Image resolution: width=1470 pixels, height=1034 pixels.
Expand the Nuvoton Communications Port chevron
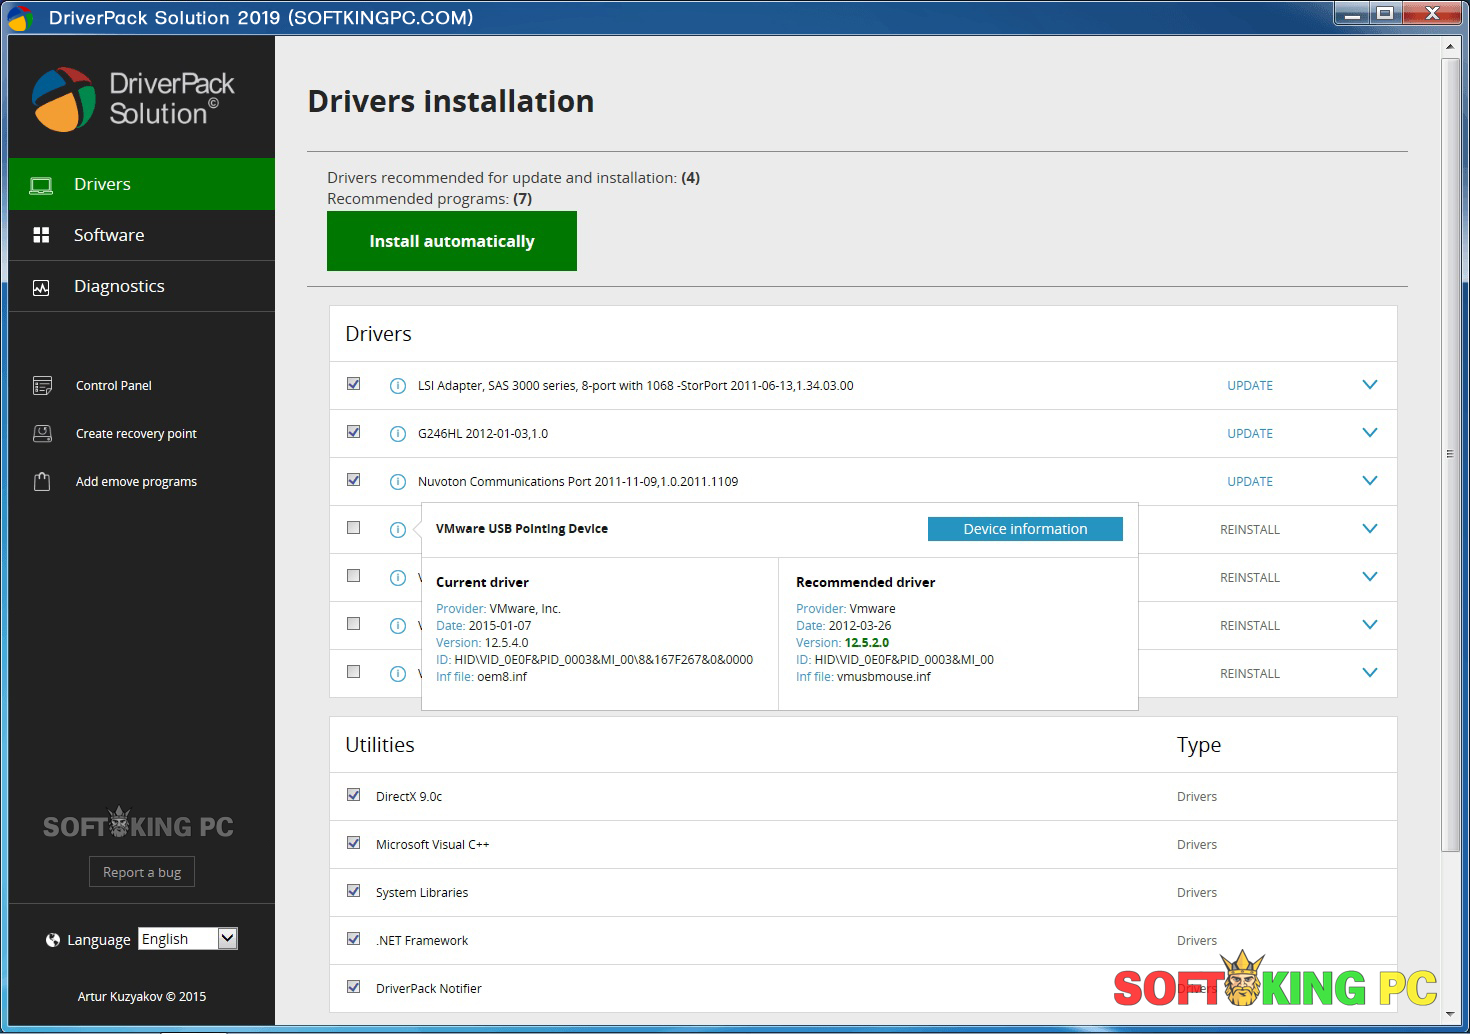pyautogui.click(x=1370, y=481)
